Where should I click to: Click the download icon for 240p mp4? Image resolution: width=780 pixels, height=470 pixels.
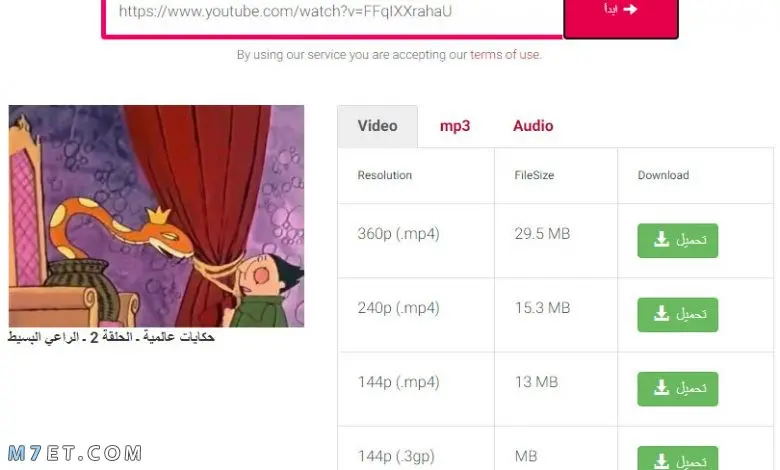[x=661, y=314]
